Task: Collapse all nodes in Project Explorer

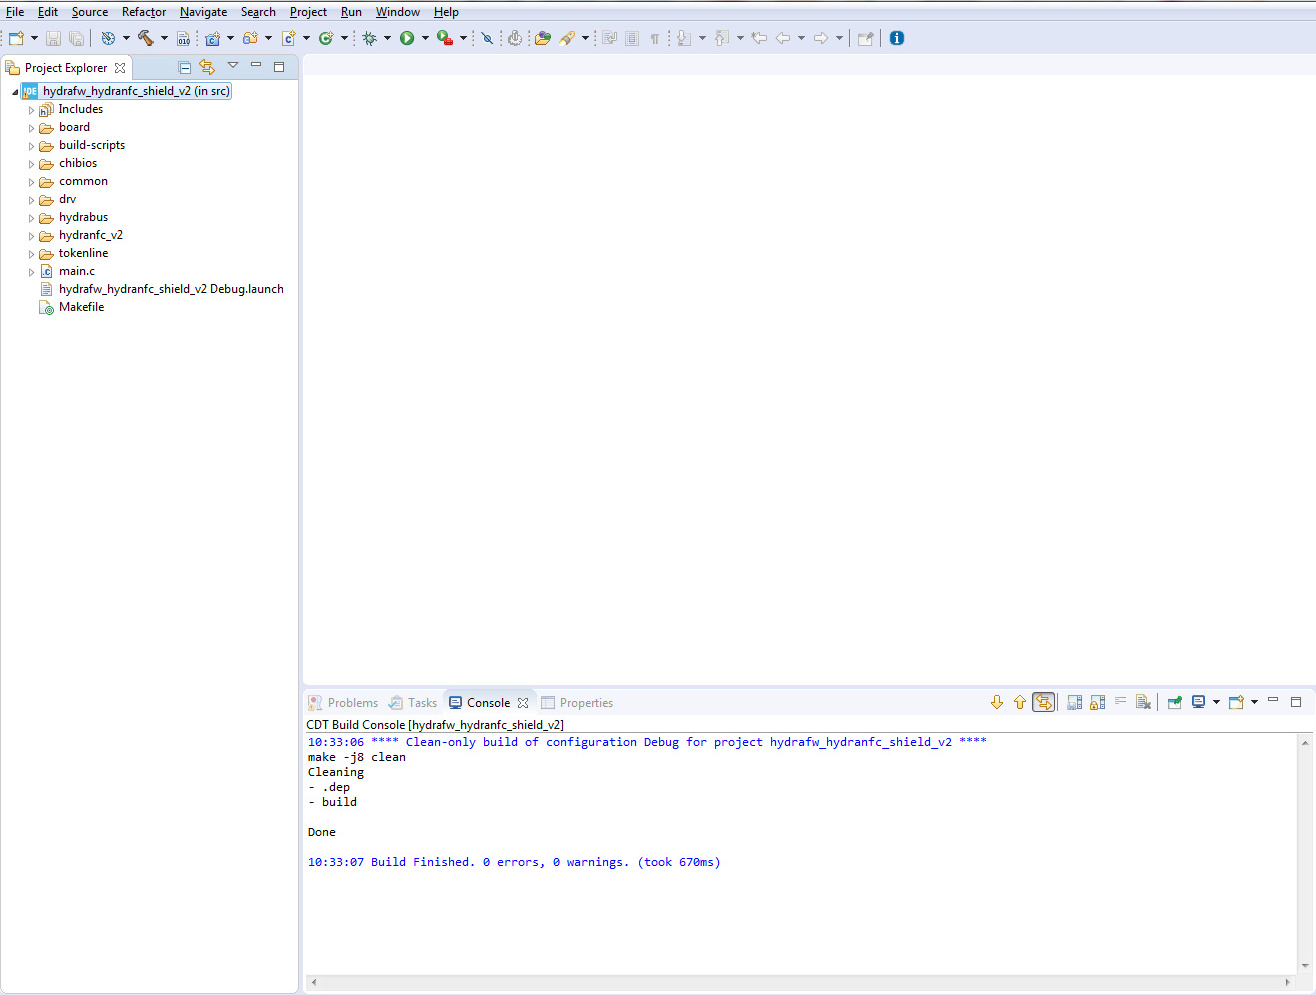Action: [x=185, y=66]
